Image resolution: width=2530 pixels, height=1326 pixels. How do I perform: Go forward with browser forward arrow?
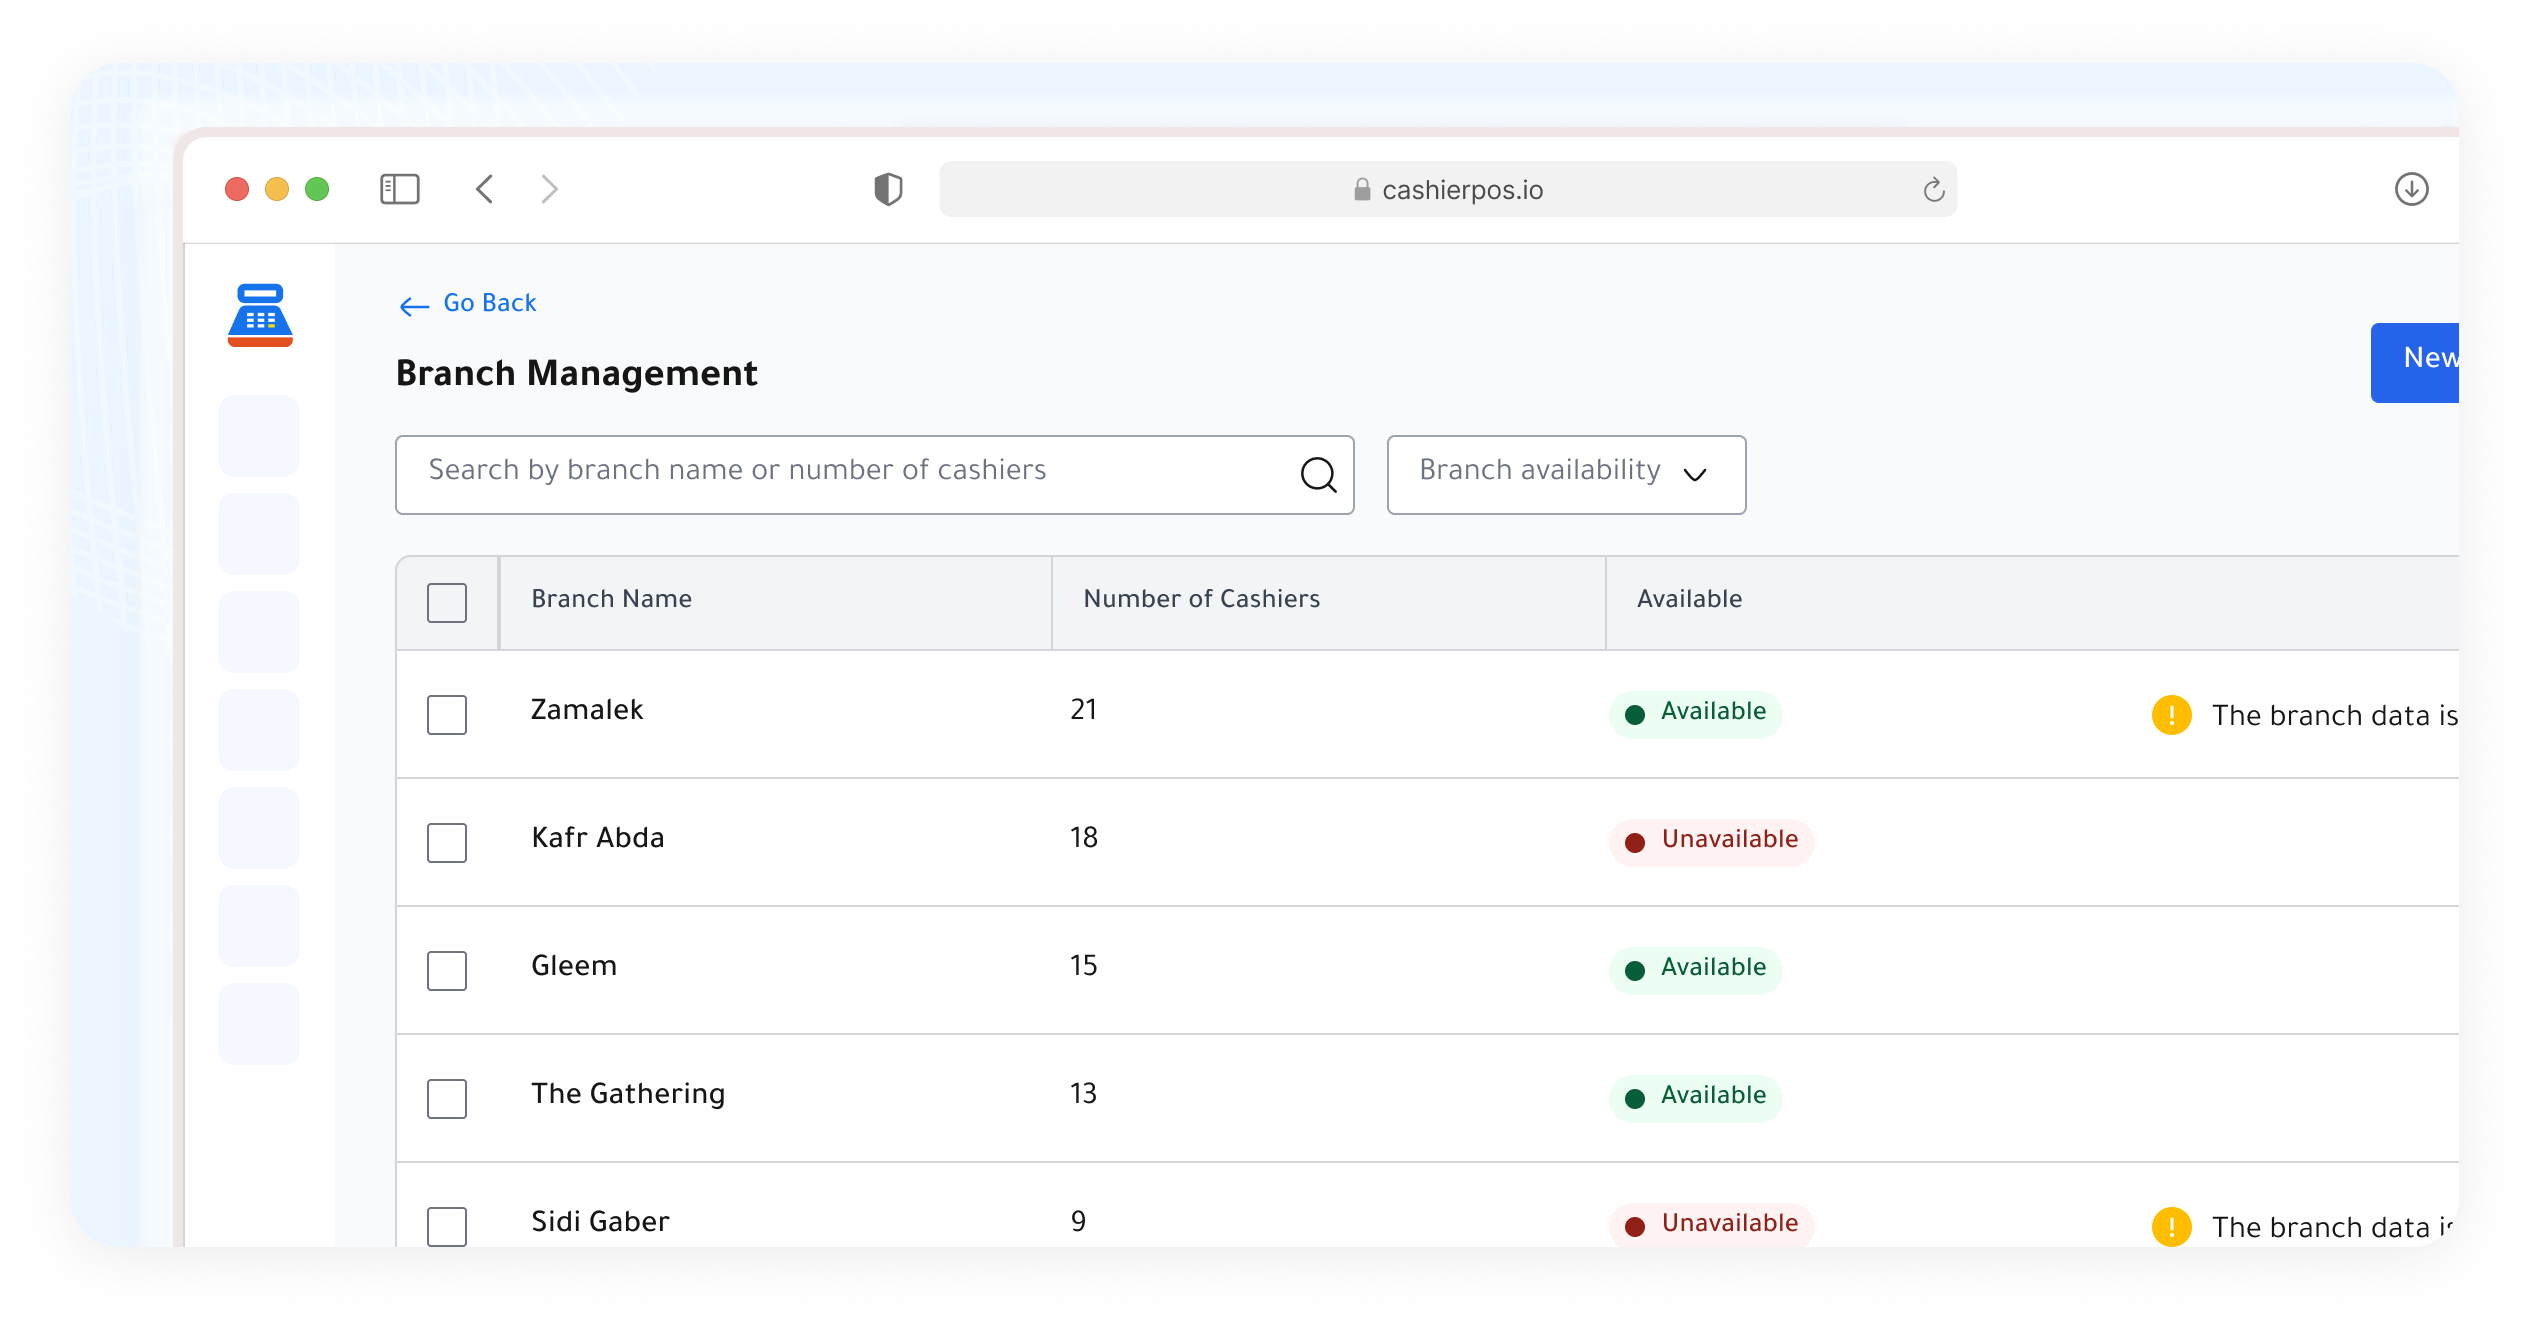coord(549,189)
